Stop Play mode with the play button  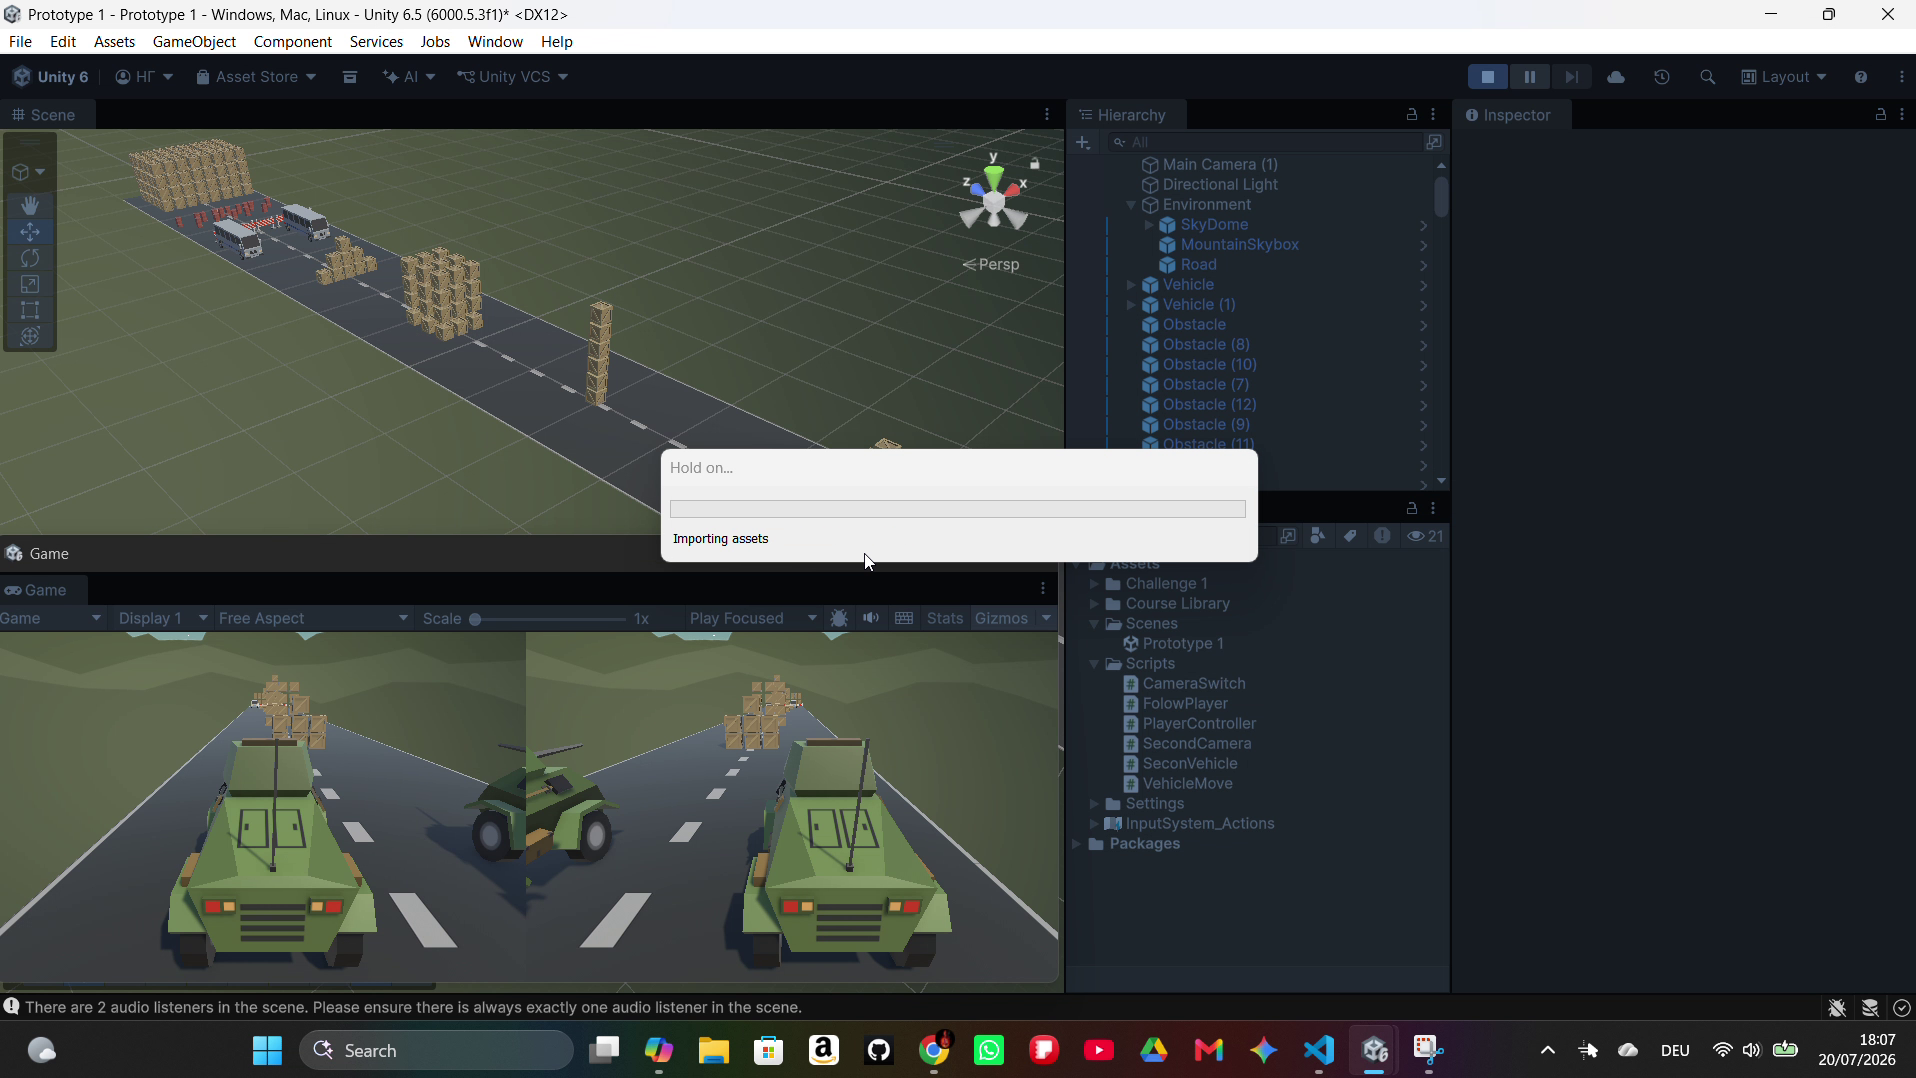pos(1488,77)
